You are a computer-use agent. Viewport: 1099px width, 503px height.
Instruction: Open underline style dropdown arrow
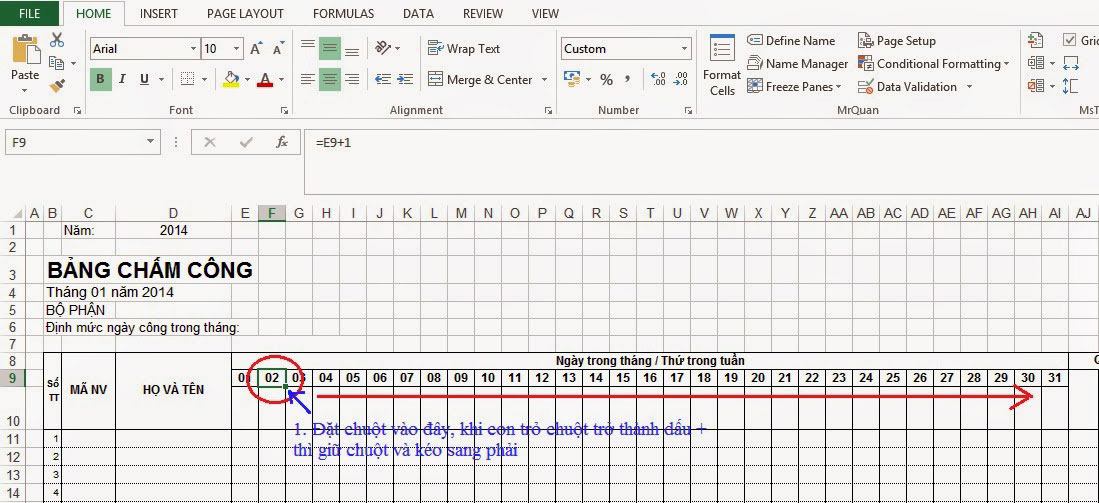pos(161,80)
